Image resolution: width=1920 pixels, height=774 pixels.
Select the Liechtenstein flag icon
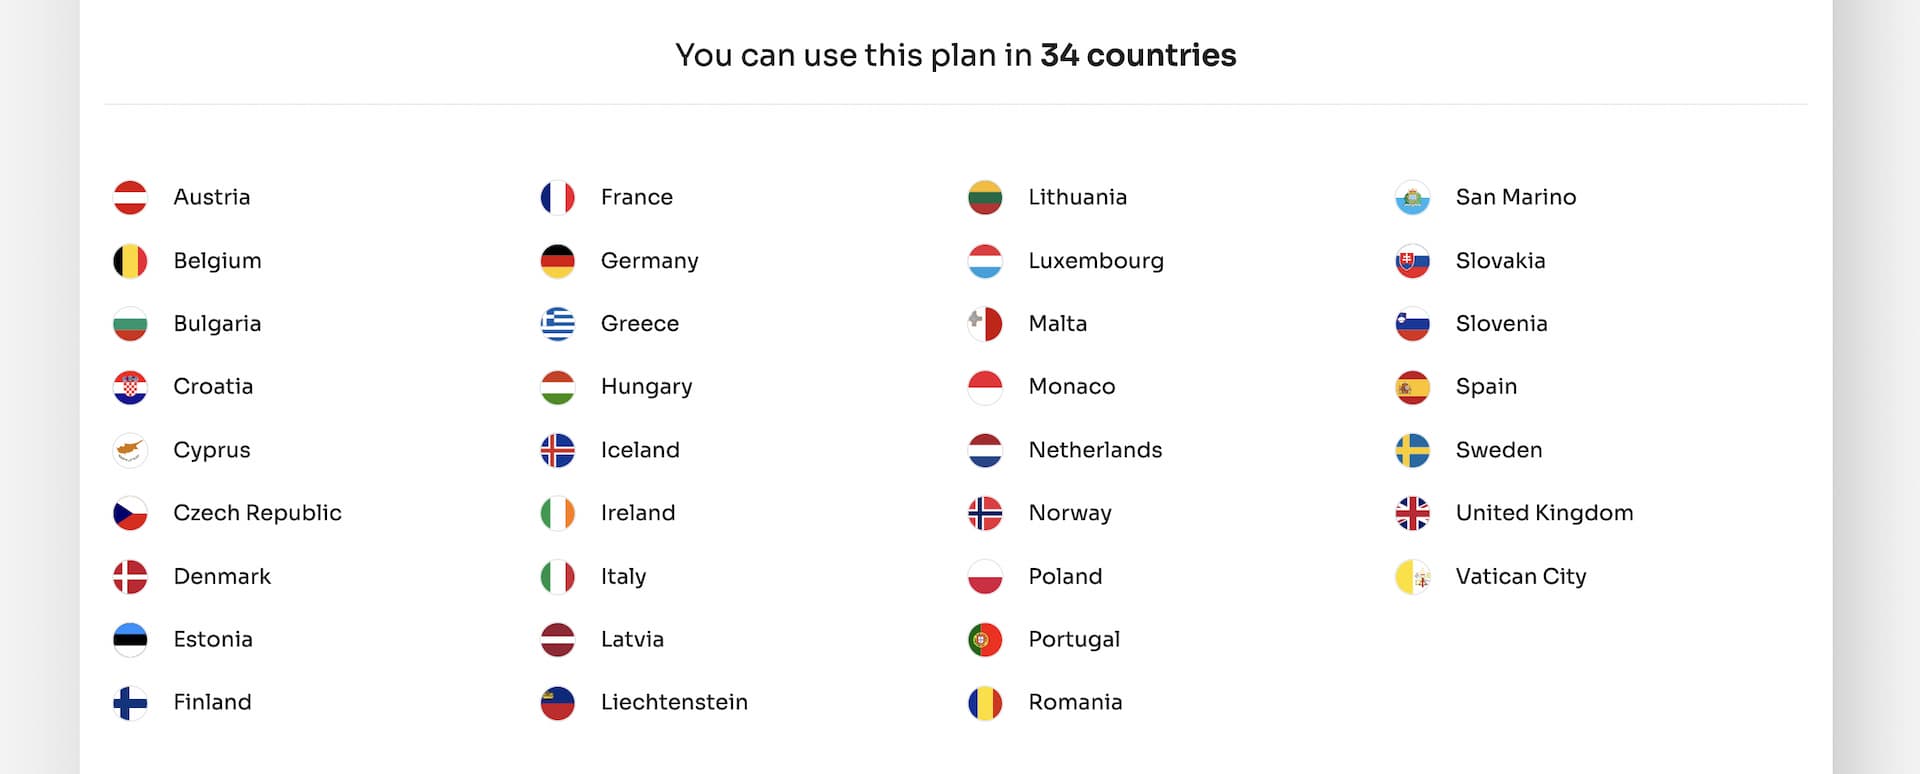tap(557, 703)
